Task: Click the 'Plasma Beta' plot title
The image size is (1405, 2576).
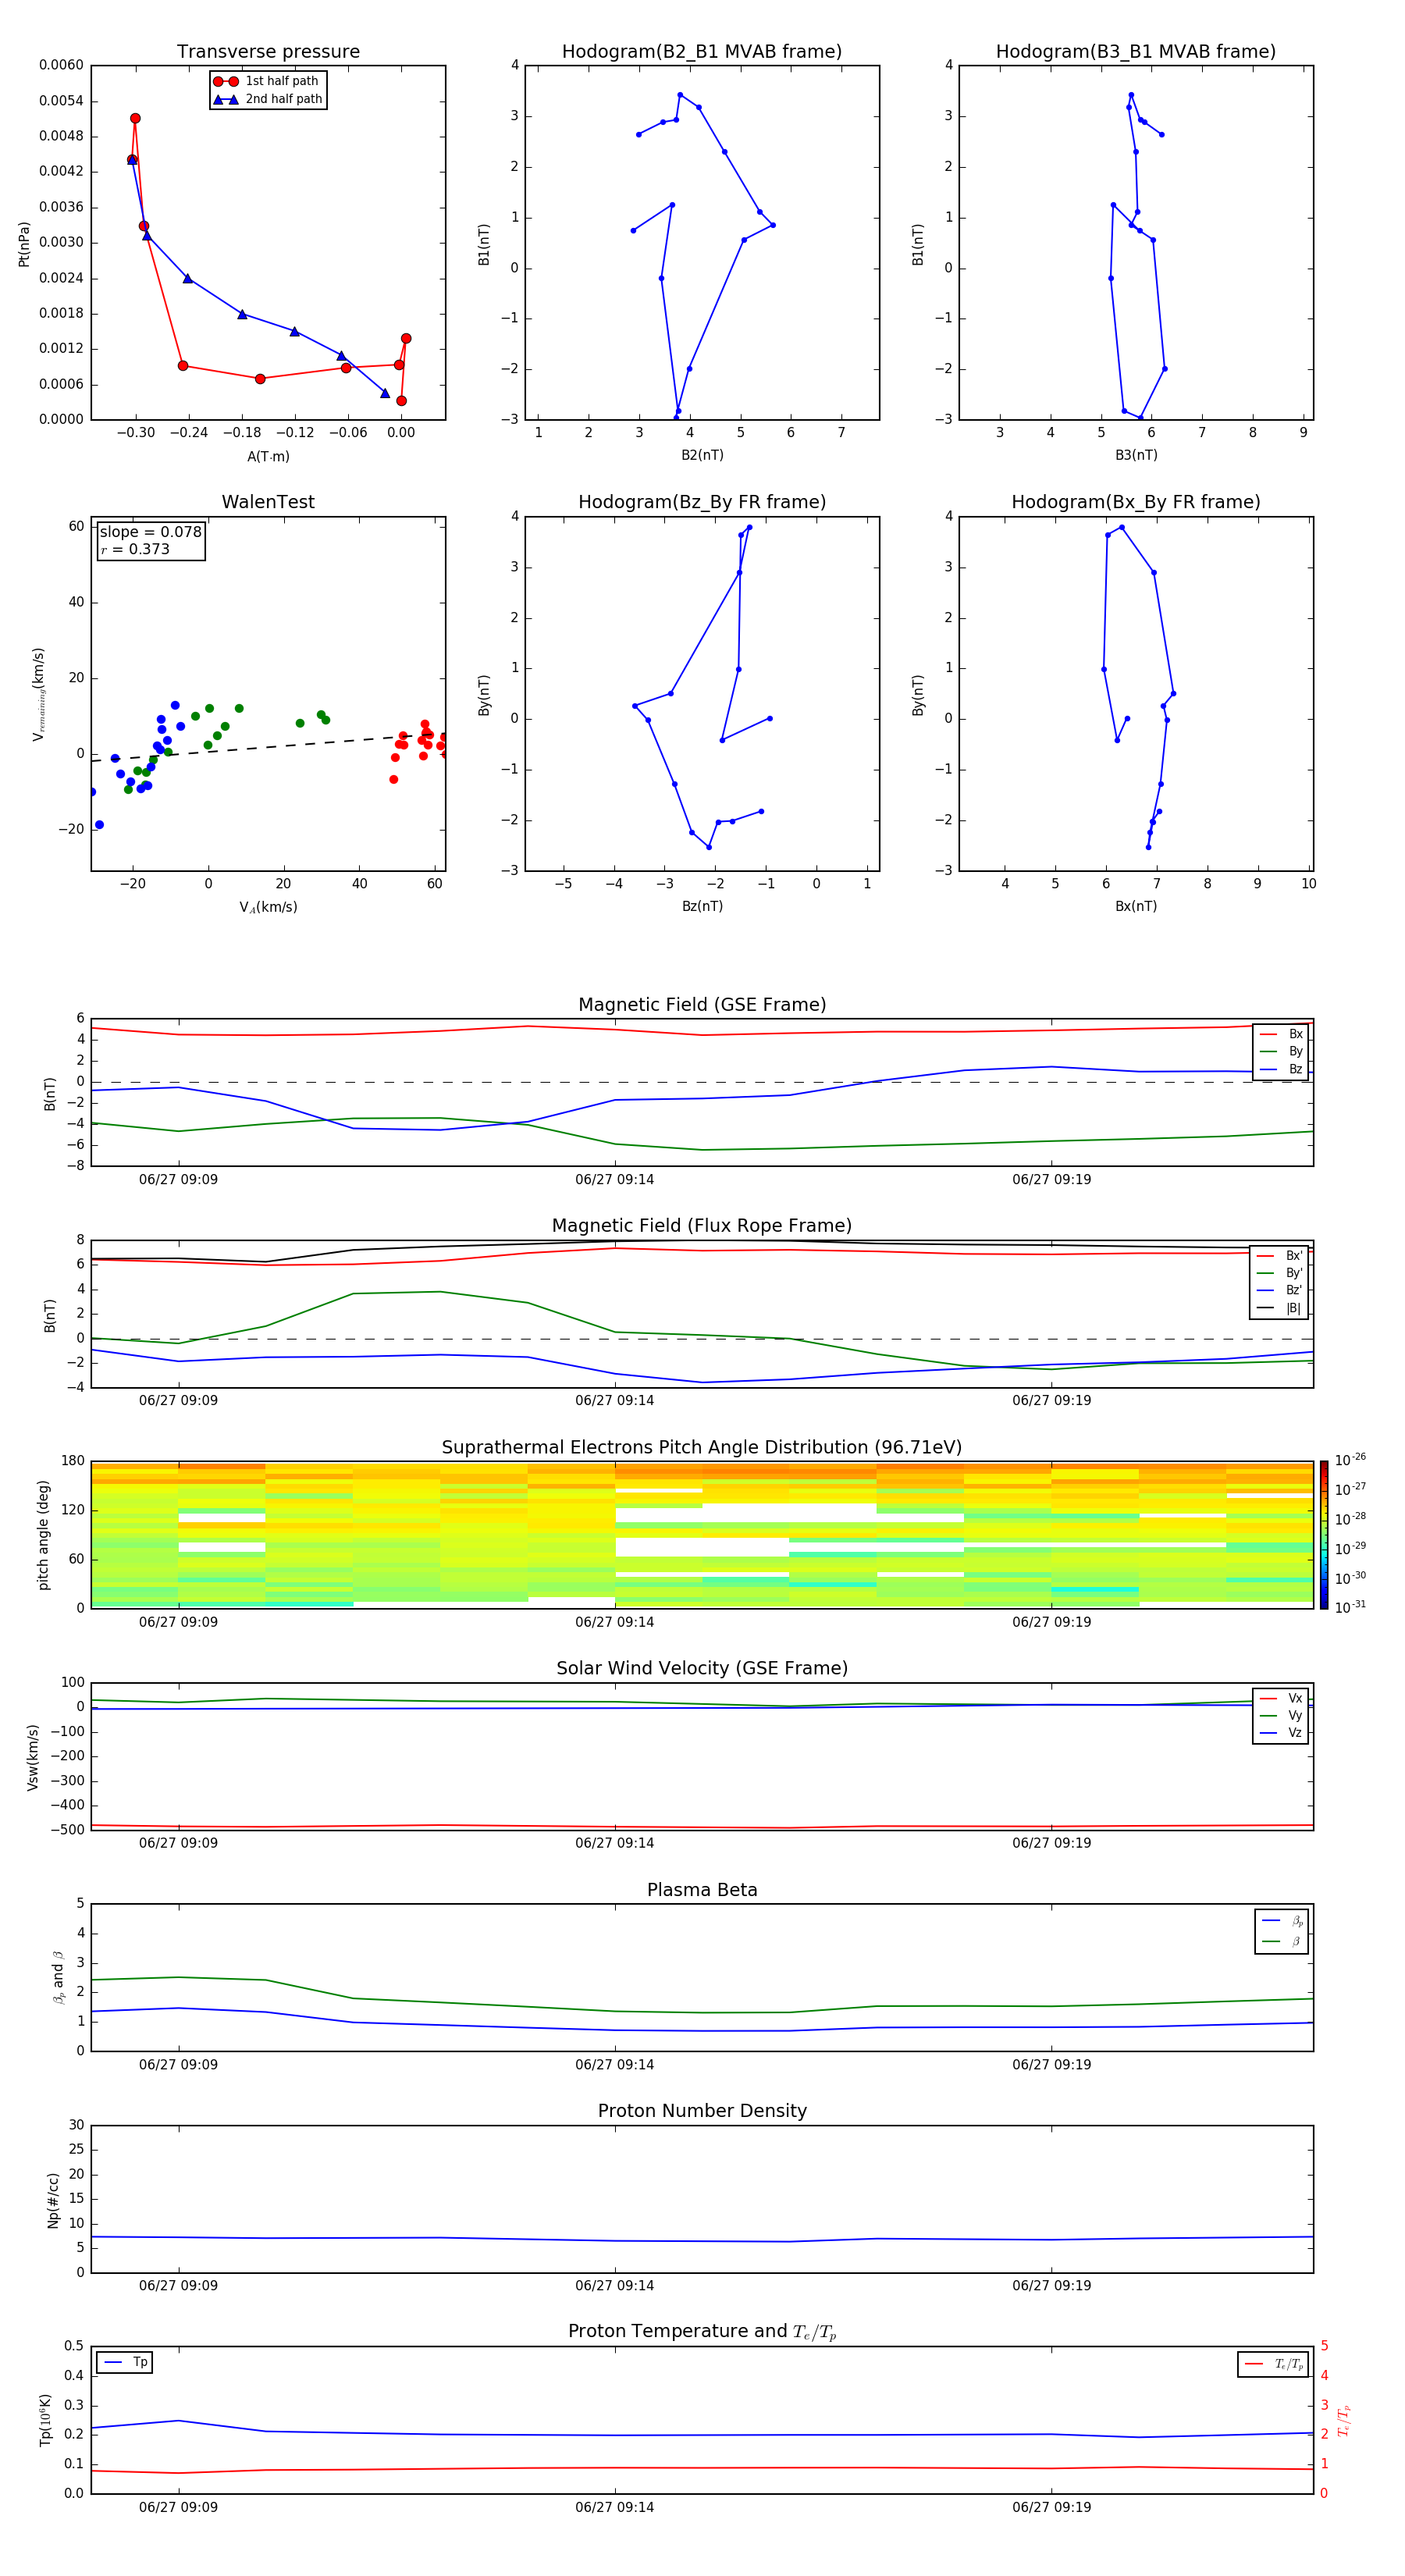Action: (702, 1890)
